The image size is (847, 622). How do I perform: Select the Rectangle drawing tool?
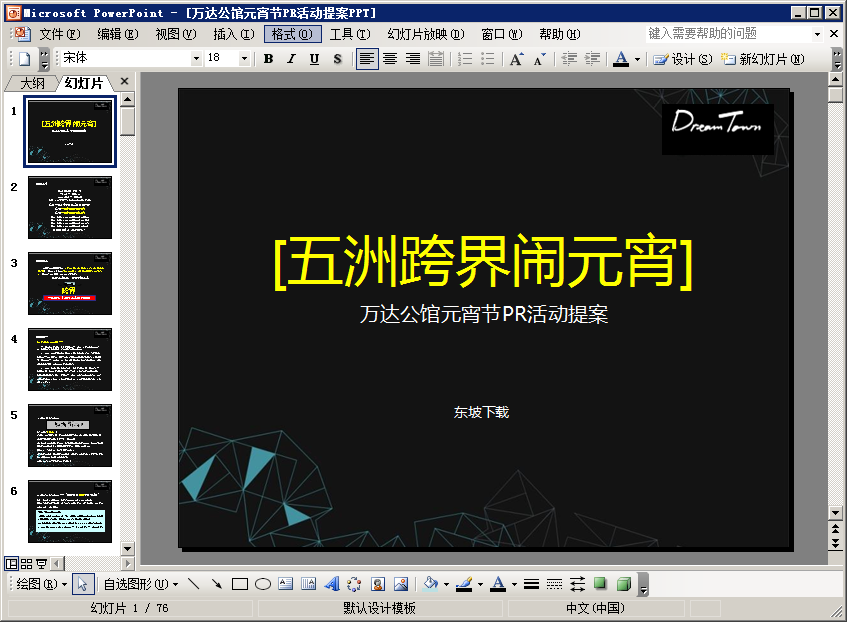[x=240, y=584]
